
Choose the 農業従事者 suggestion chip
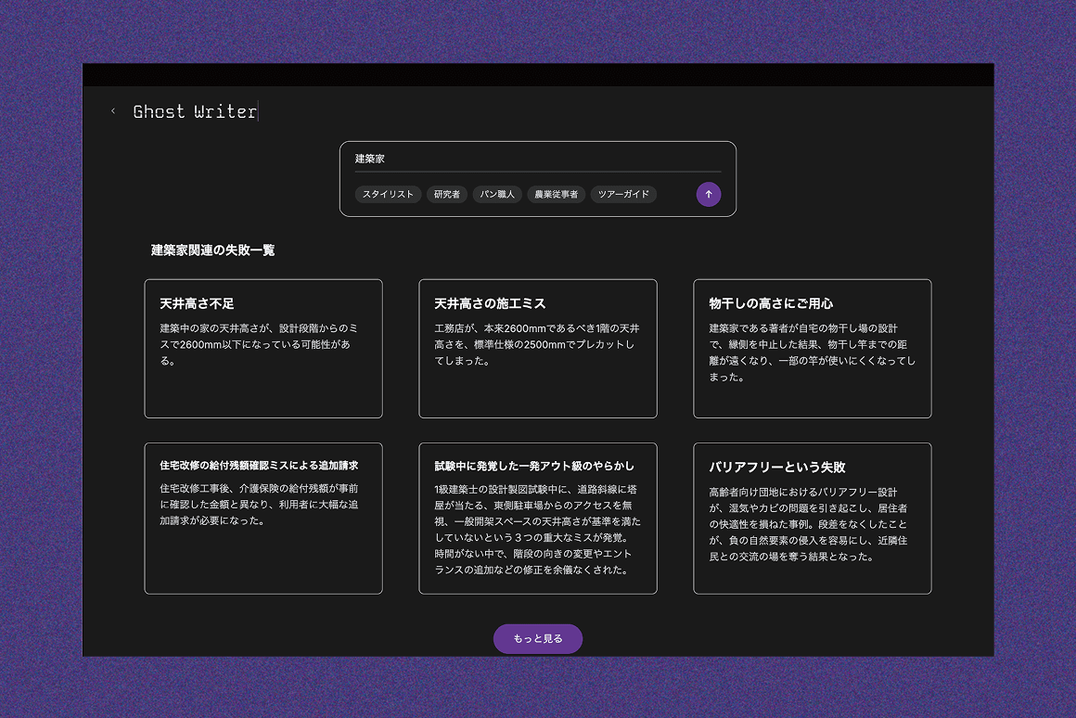click(x=556, y=194)
